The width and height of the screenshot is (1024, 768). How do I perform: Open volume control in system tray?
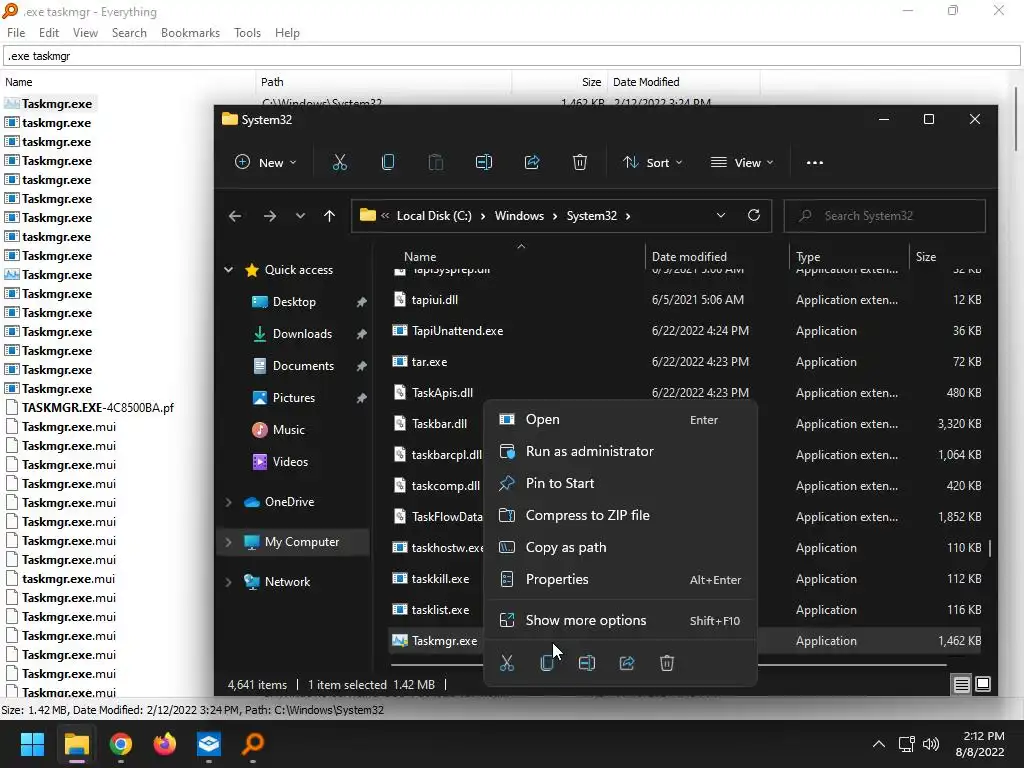point(931,744)
